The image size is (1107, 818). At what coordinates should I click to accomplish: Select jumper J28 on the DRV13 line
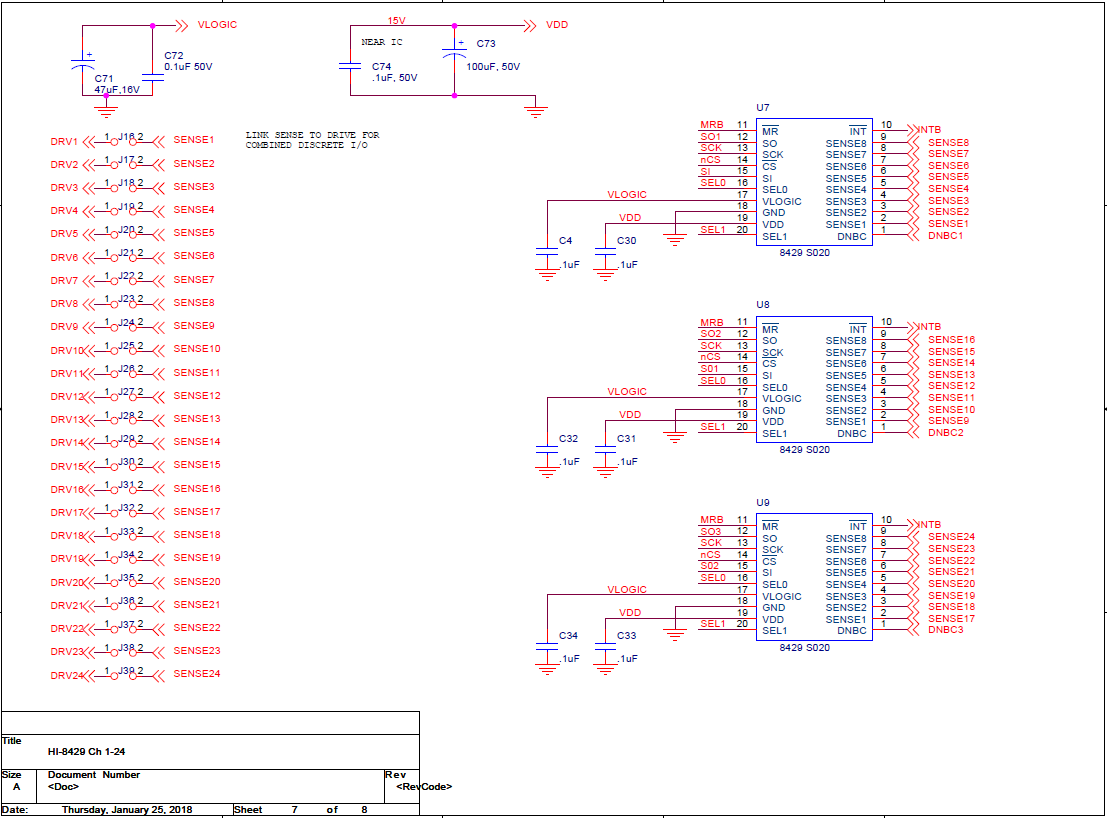point(124,419)
